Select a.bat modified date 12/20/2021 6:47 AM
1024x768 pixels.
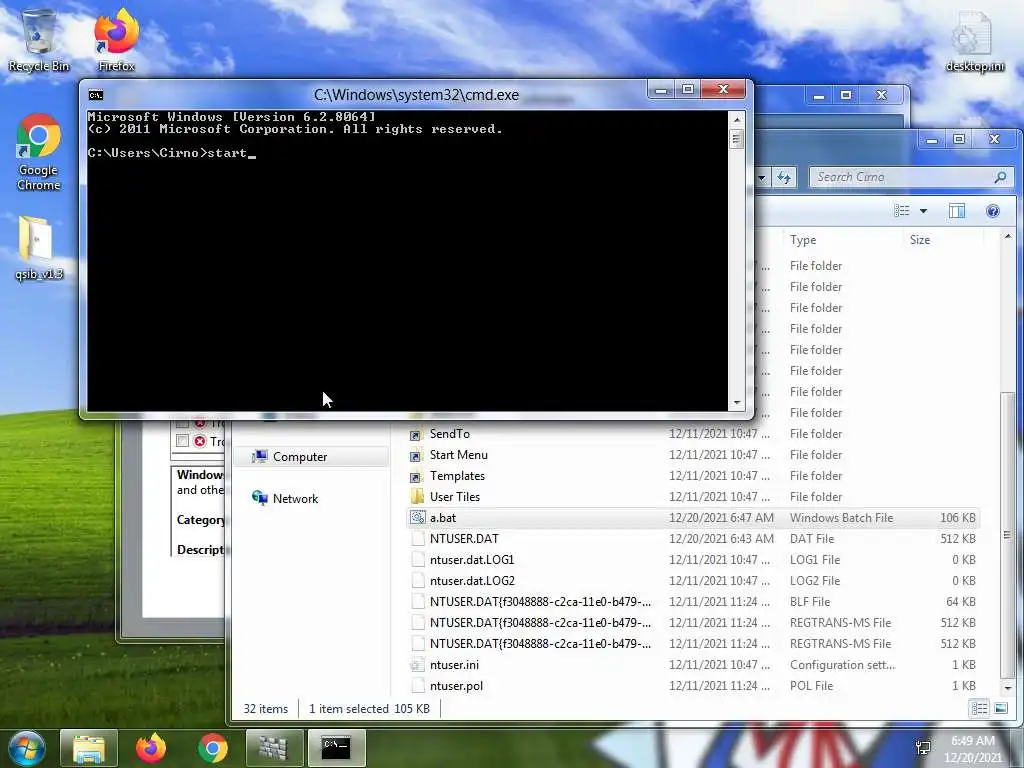(721, 518)
